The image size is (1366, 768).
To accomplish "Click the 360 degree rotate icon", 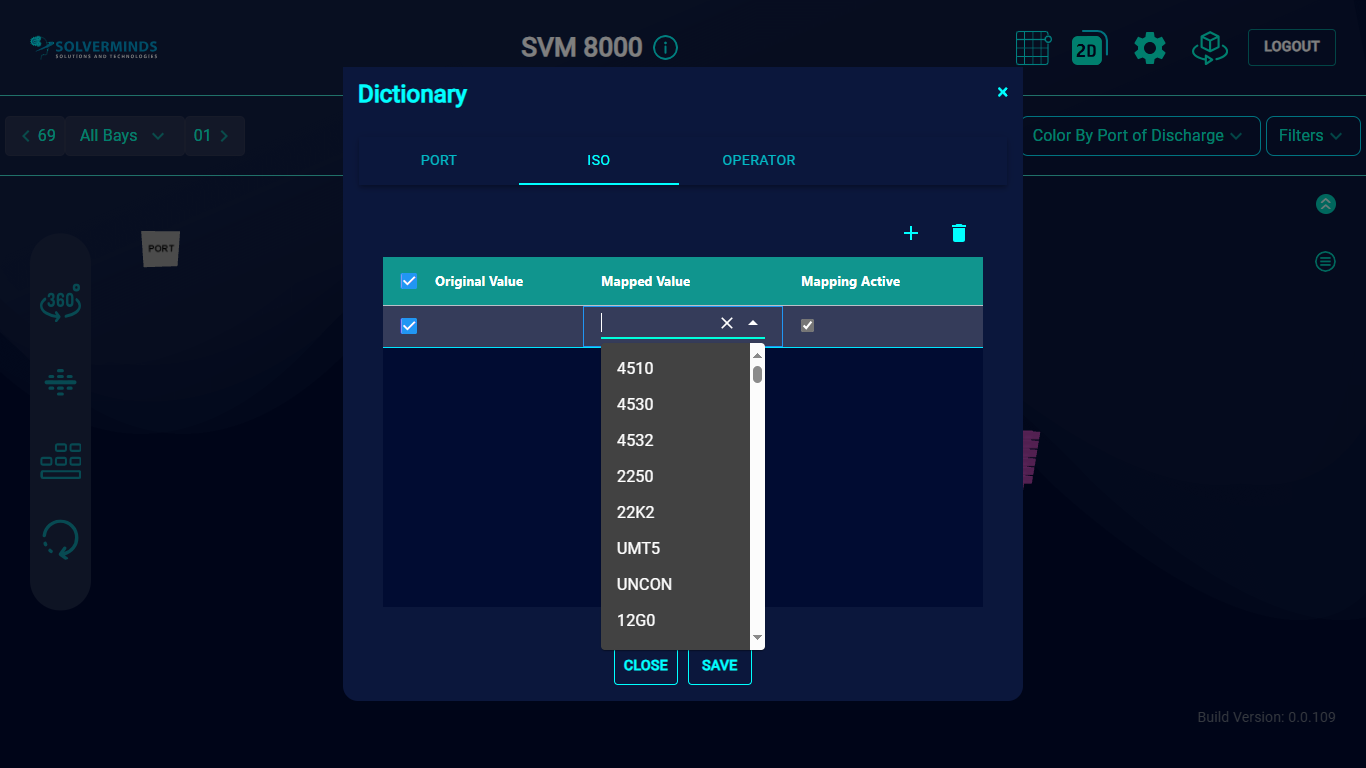I will [60, 302].
